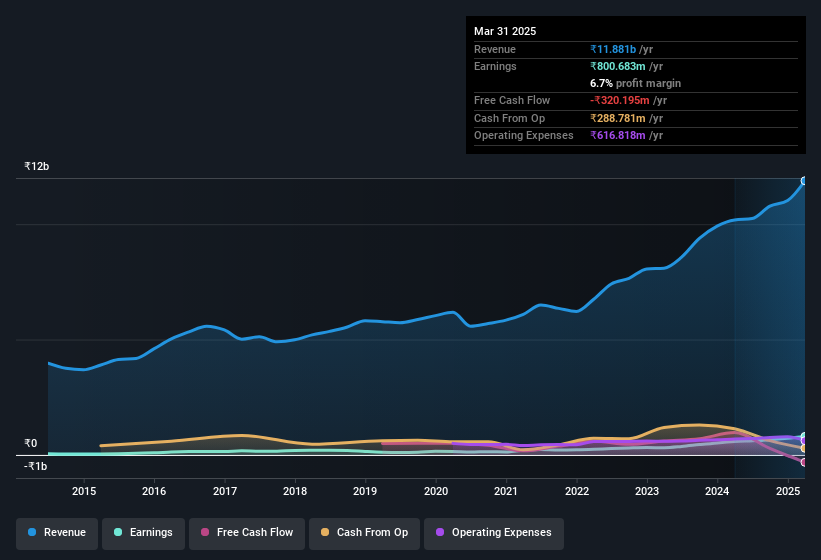Image resolution: width=821 pixels, height=560 pixels.
Task: Click the Cash From Op orange endpoint marker
Action: (x=804, y=449)
